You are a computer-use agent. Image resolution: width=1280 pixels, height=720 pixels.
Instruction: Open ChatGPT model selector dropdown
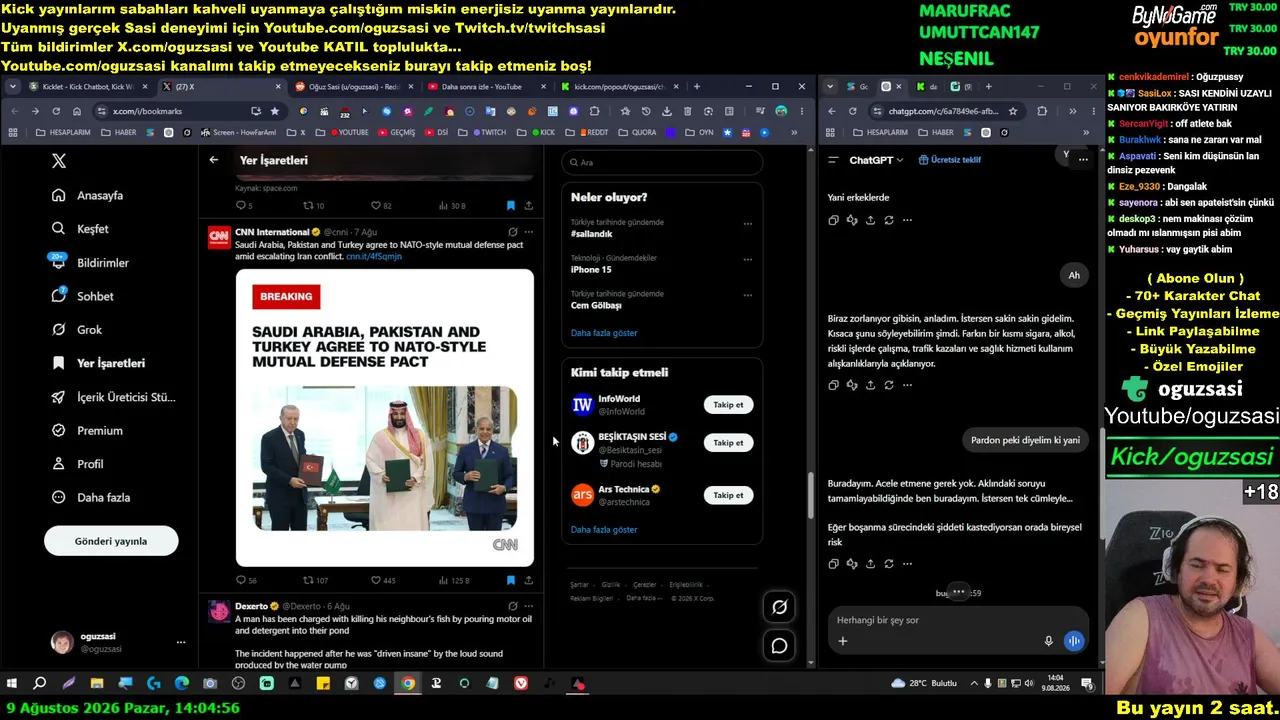click(876, 160)
